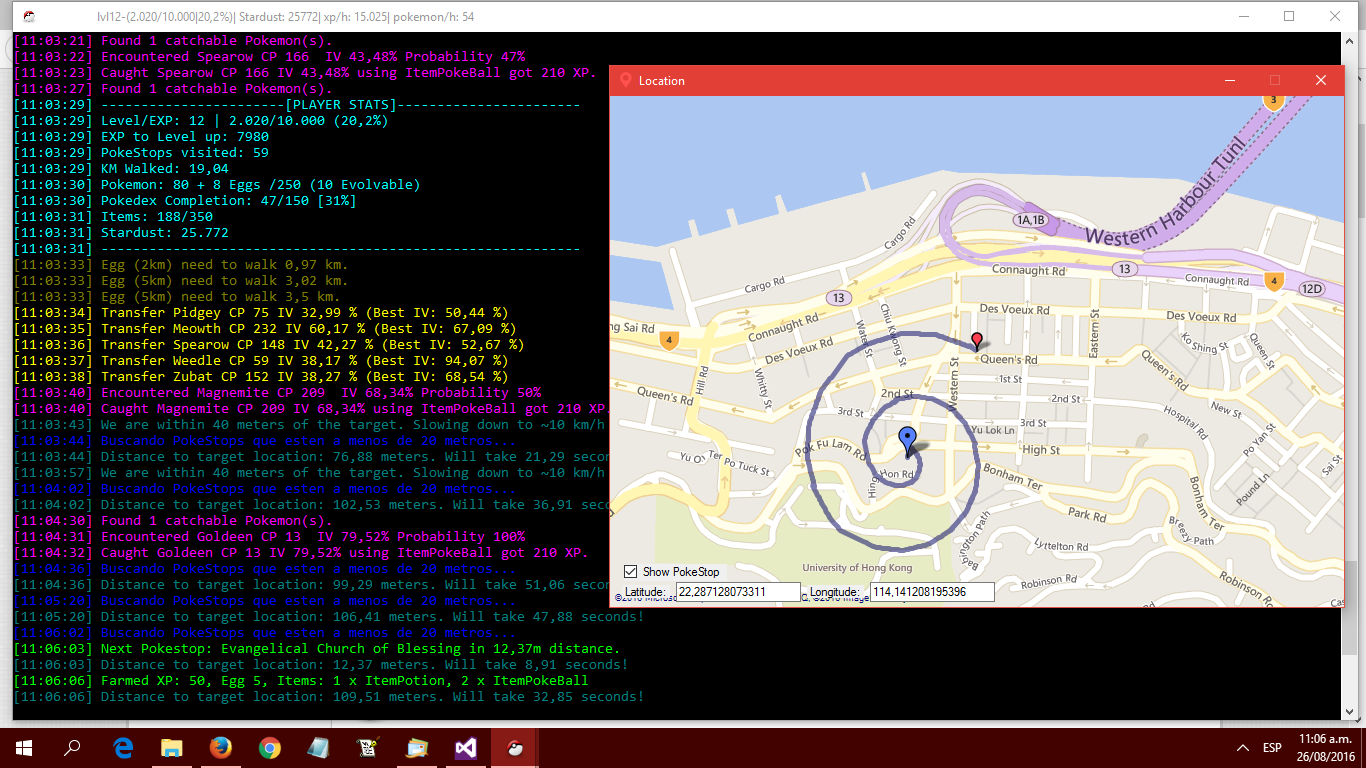This screenshot has height=768, width=1366.
Task: Click the console title text showing lvl12 and Stardust
Action: [x=286, y=17]
